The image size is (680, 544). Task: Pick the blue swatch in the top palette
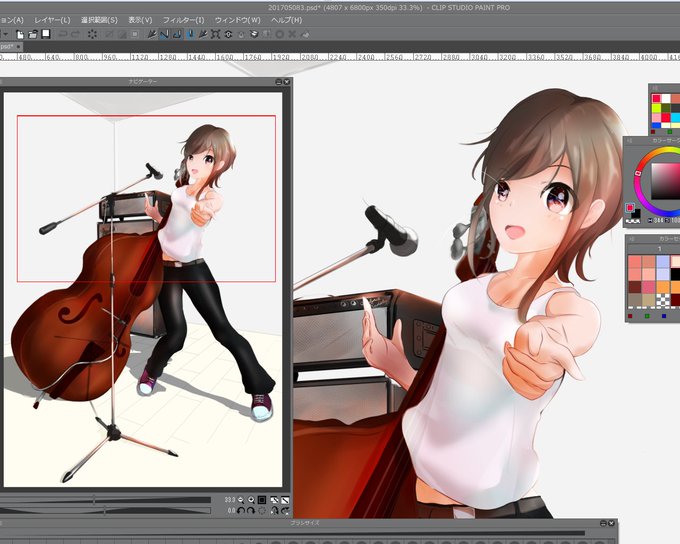click(x=656, y=125)
